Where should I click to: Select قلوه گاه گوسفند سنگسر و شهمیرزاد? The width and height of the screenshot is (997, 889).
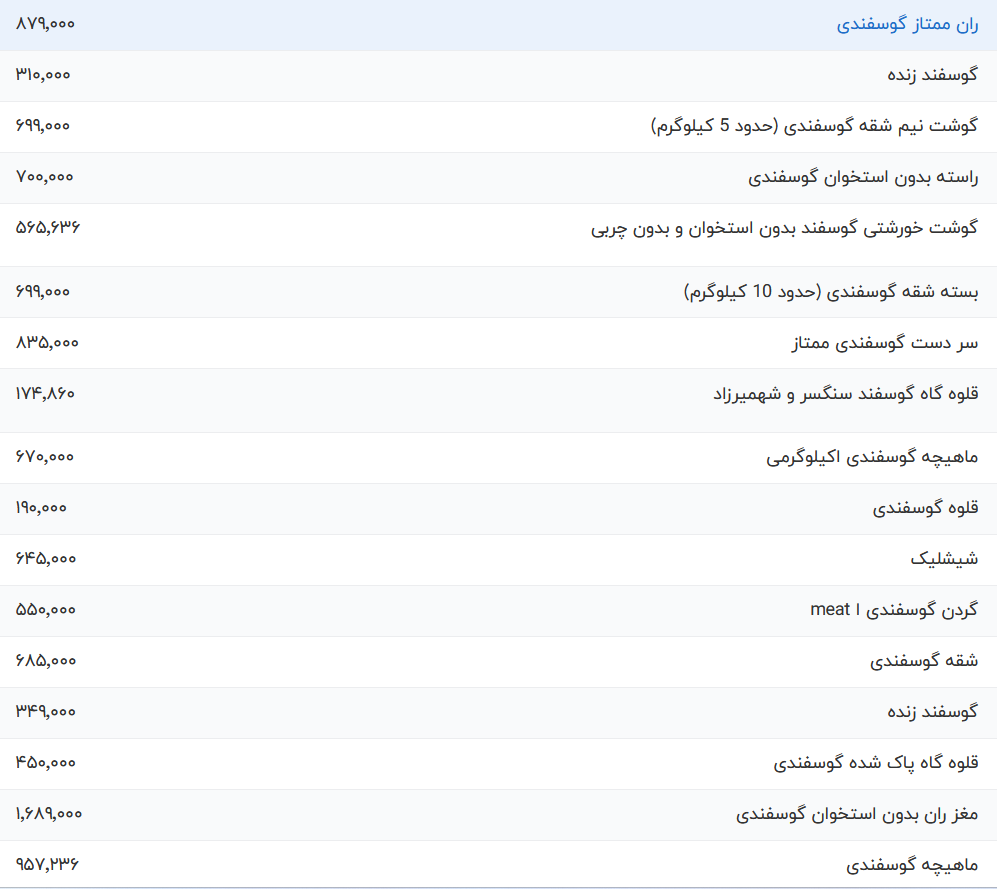(845, 394)
